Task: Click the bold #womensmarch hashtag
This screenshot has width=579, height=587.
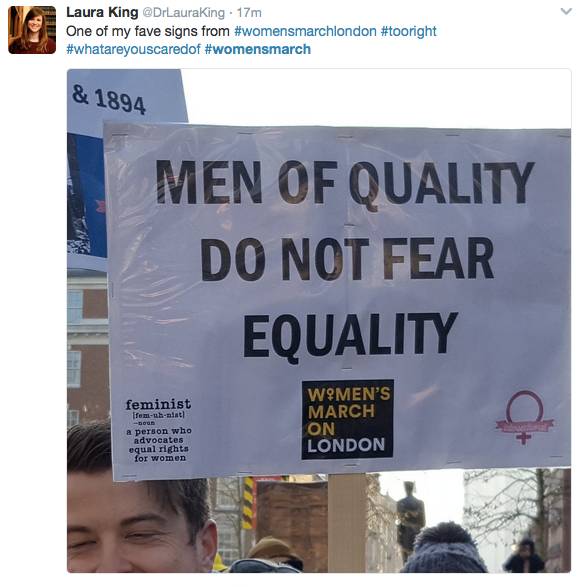Action: coord(258,49)
